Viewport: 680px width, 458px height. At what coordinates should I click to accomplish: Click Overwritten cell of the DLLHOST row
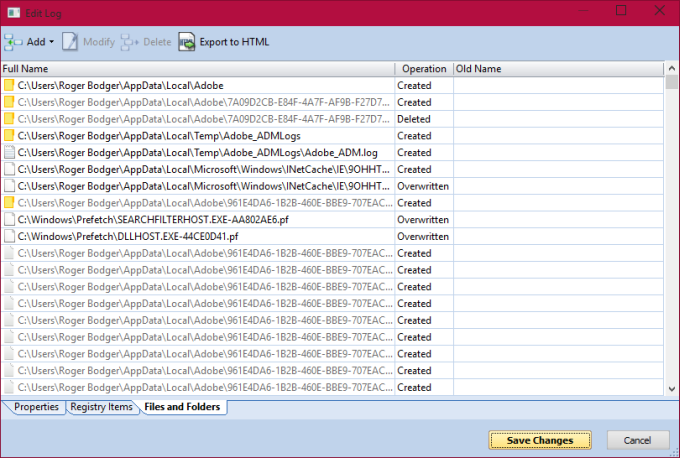coord(423,236)
